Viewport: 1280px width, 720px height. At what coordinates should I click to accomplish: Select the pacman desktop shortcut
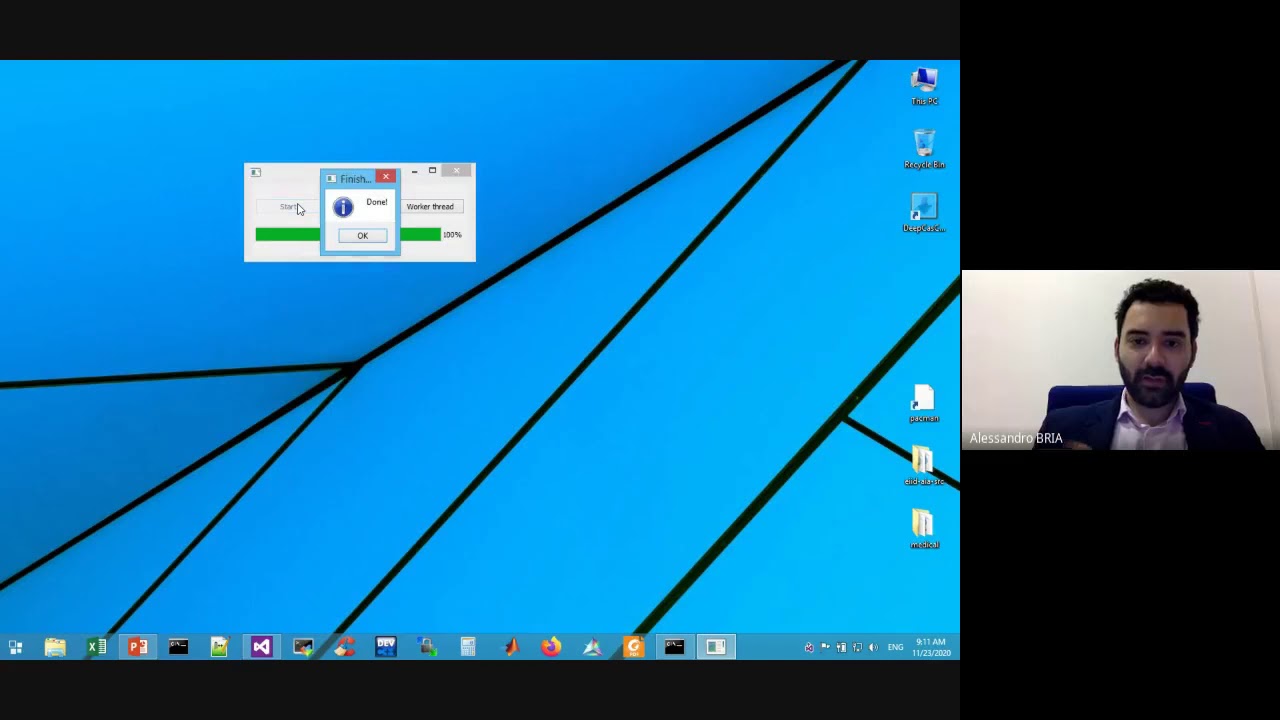[x=924, y=404]
